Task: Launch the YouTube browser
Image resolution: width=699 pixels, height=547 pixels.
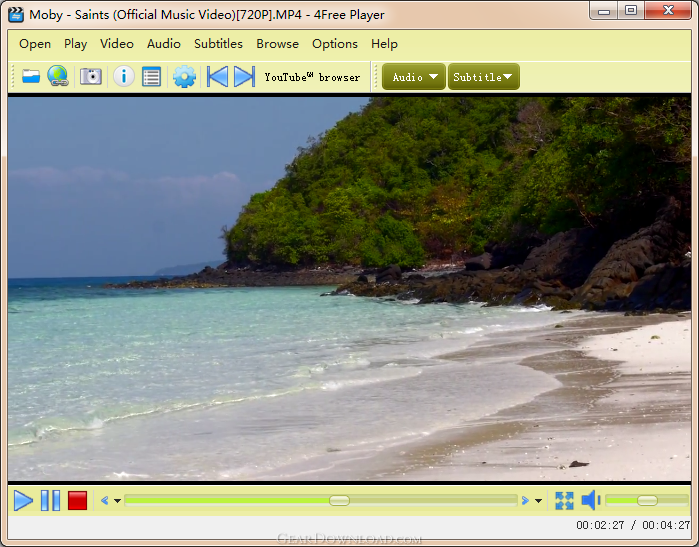Action: pyautogui.click(x=312, y=77)
